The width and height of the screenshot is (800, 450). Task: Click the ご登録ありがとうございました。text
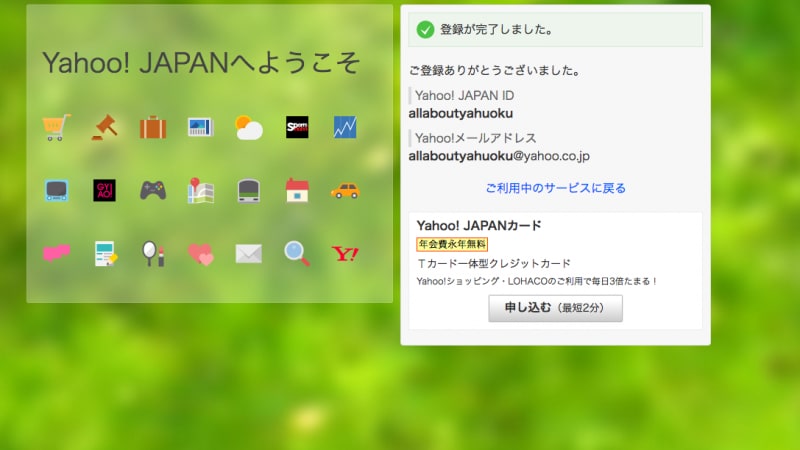(495, 70)
